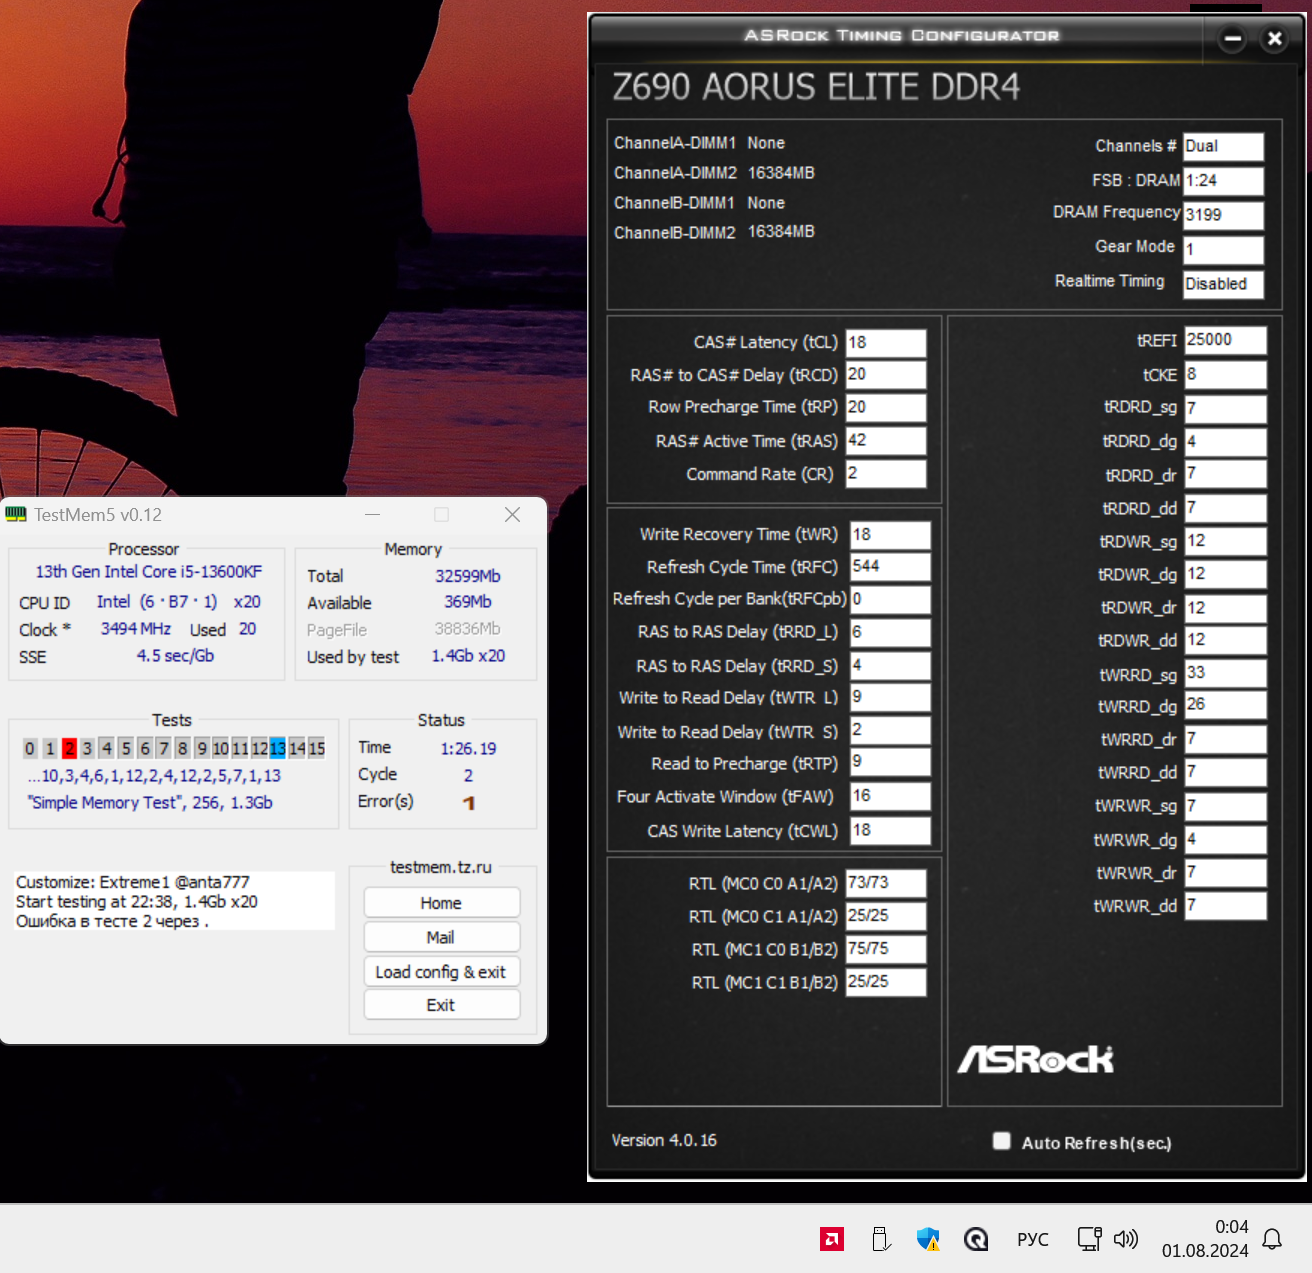
Task: Select the tRRD_L value field
Action: pos(891,633)
